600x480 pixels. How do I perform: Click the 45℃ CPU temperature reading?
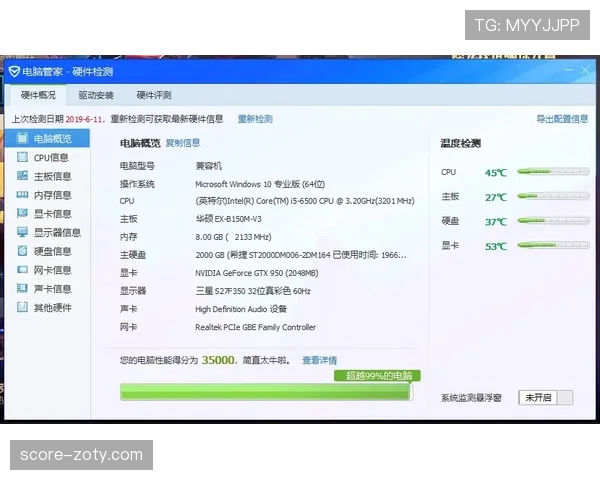click(496, 173)
